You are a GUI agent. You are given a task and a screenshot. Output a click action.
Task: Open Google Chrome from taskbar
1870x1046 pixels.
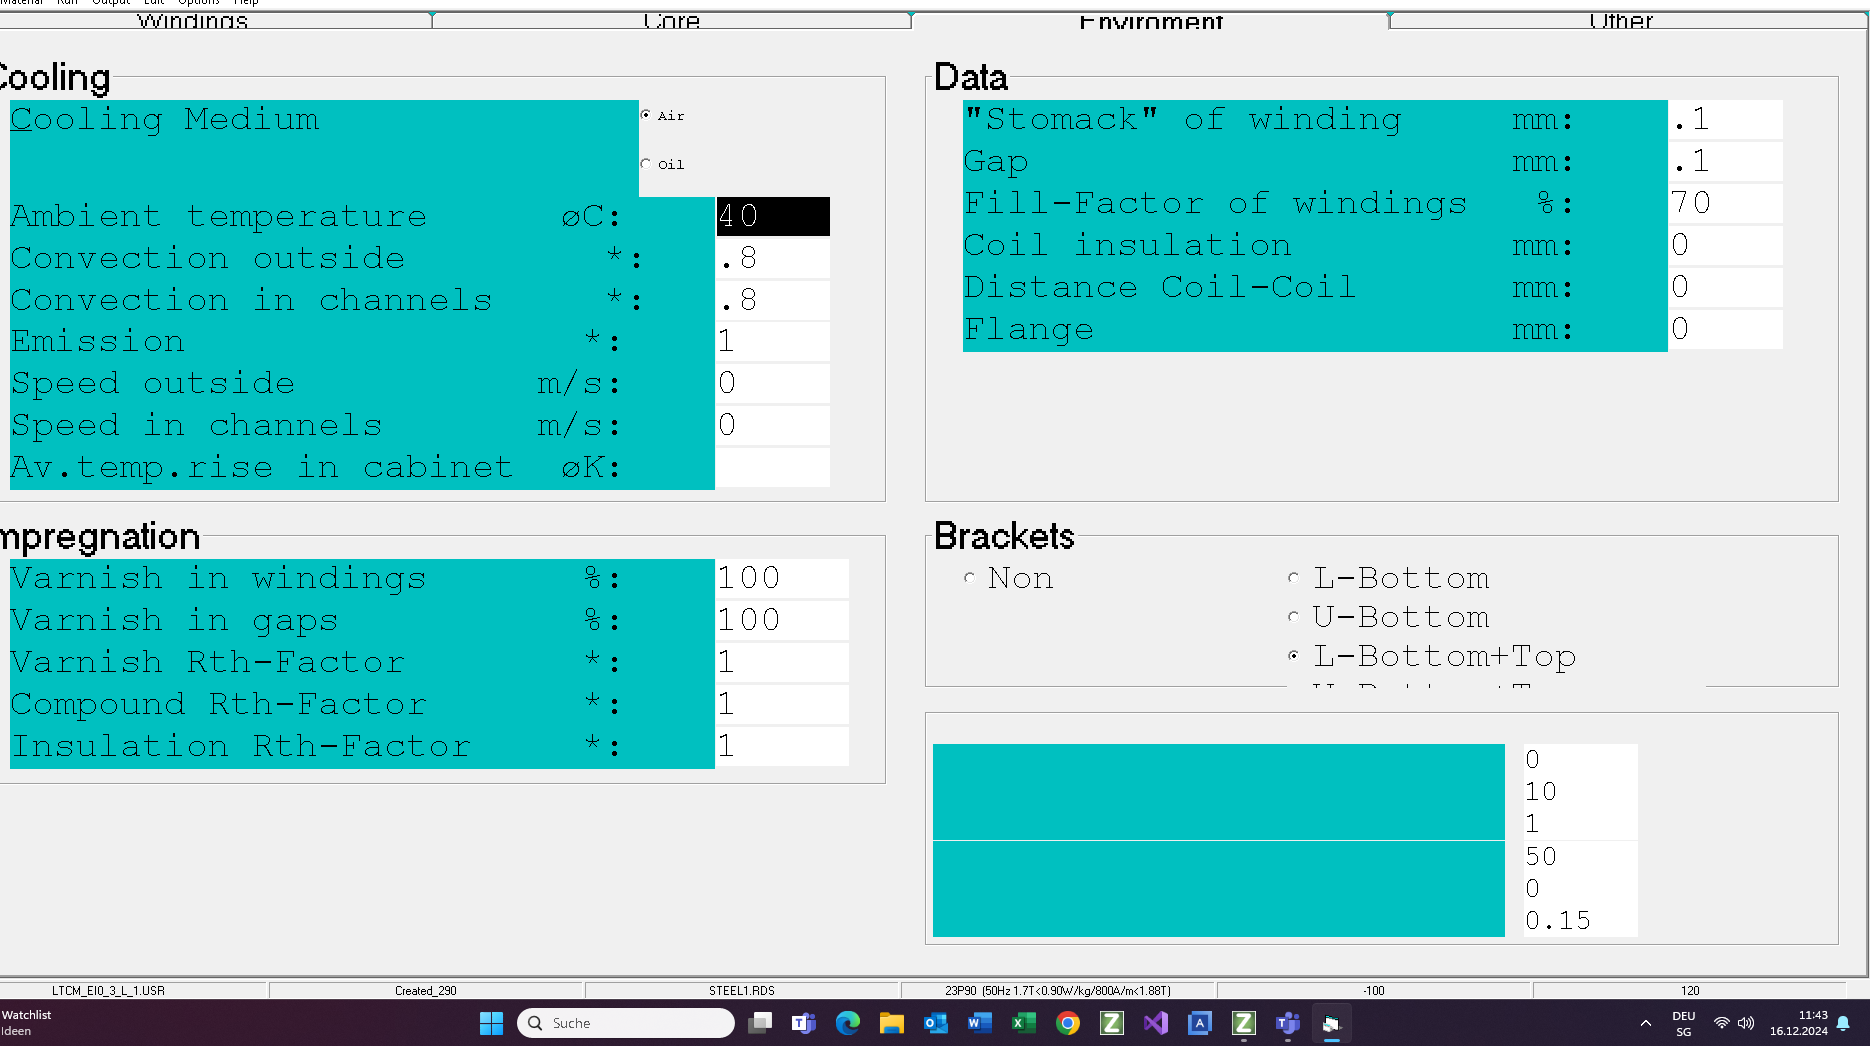point(1068,1023)
